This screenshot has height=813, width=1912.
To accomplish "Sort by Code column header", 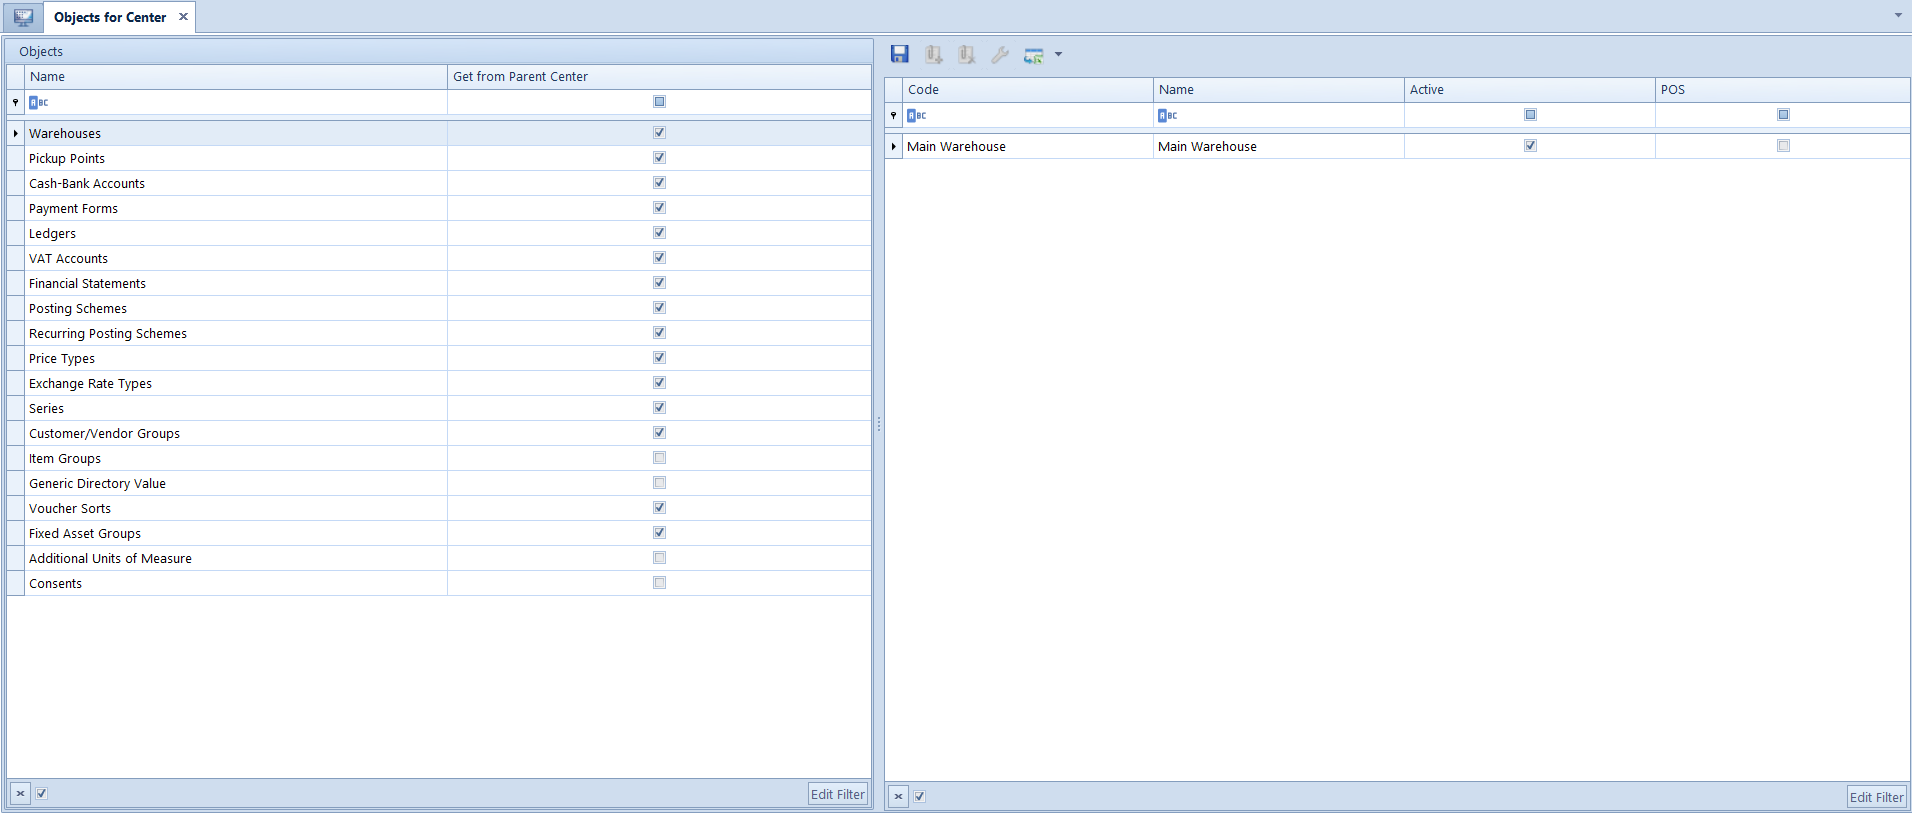I will (x=1028, y=90).
